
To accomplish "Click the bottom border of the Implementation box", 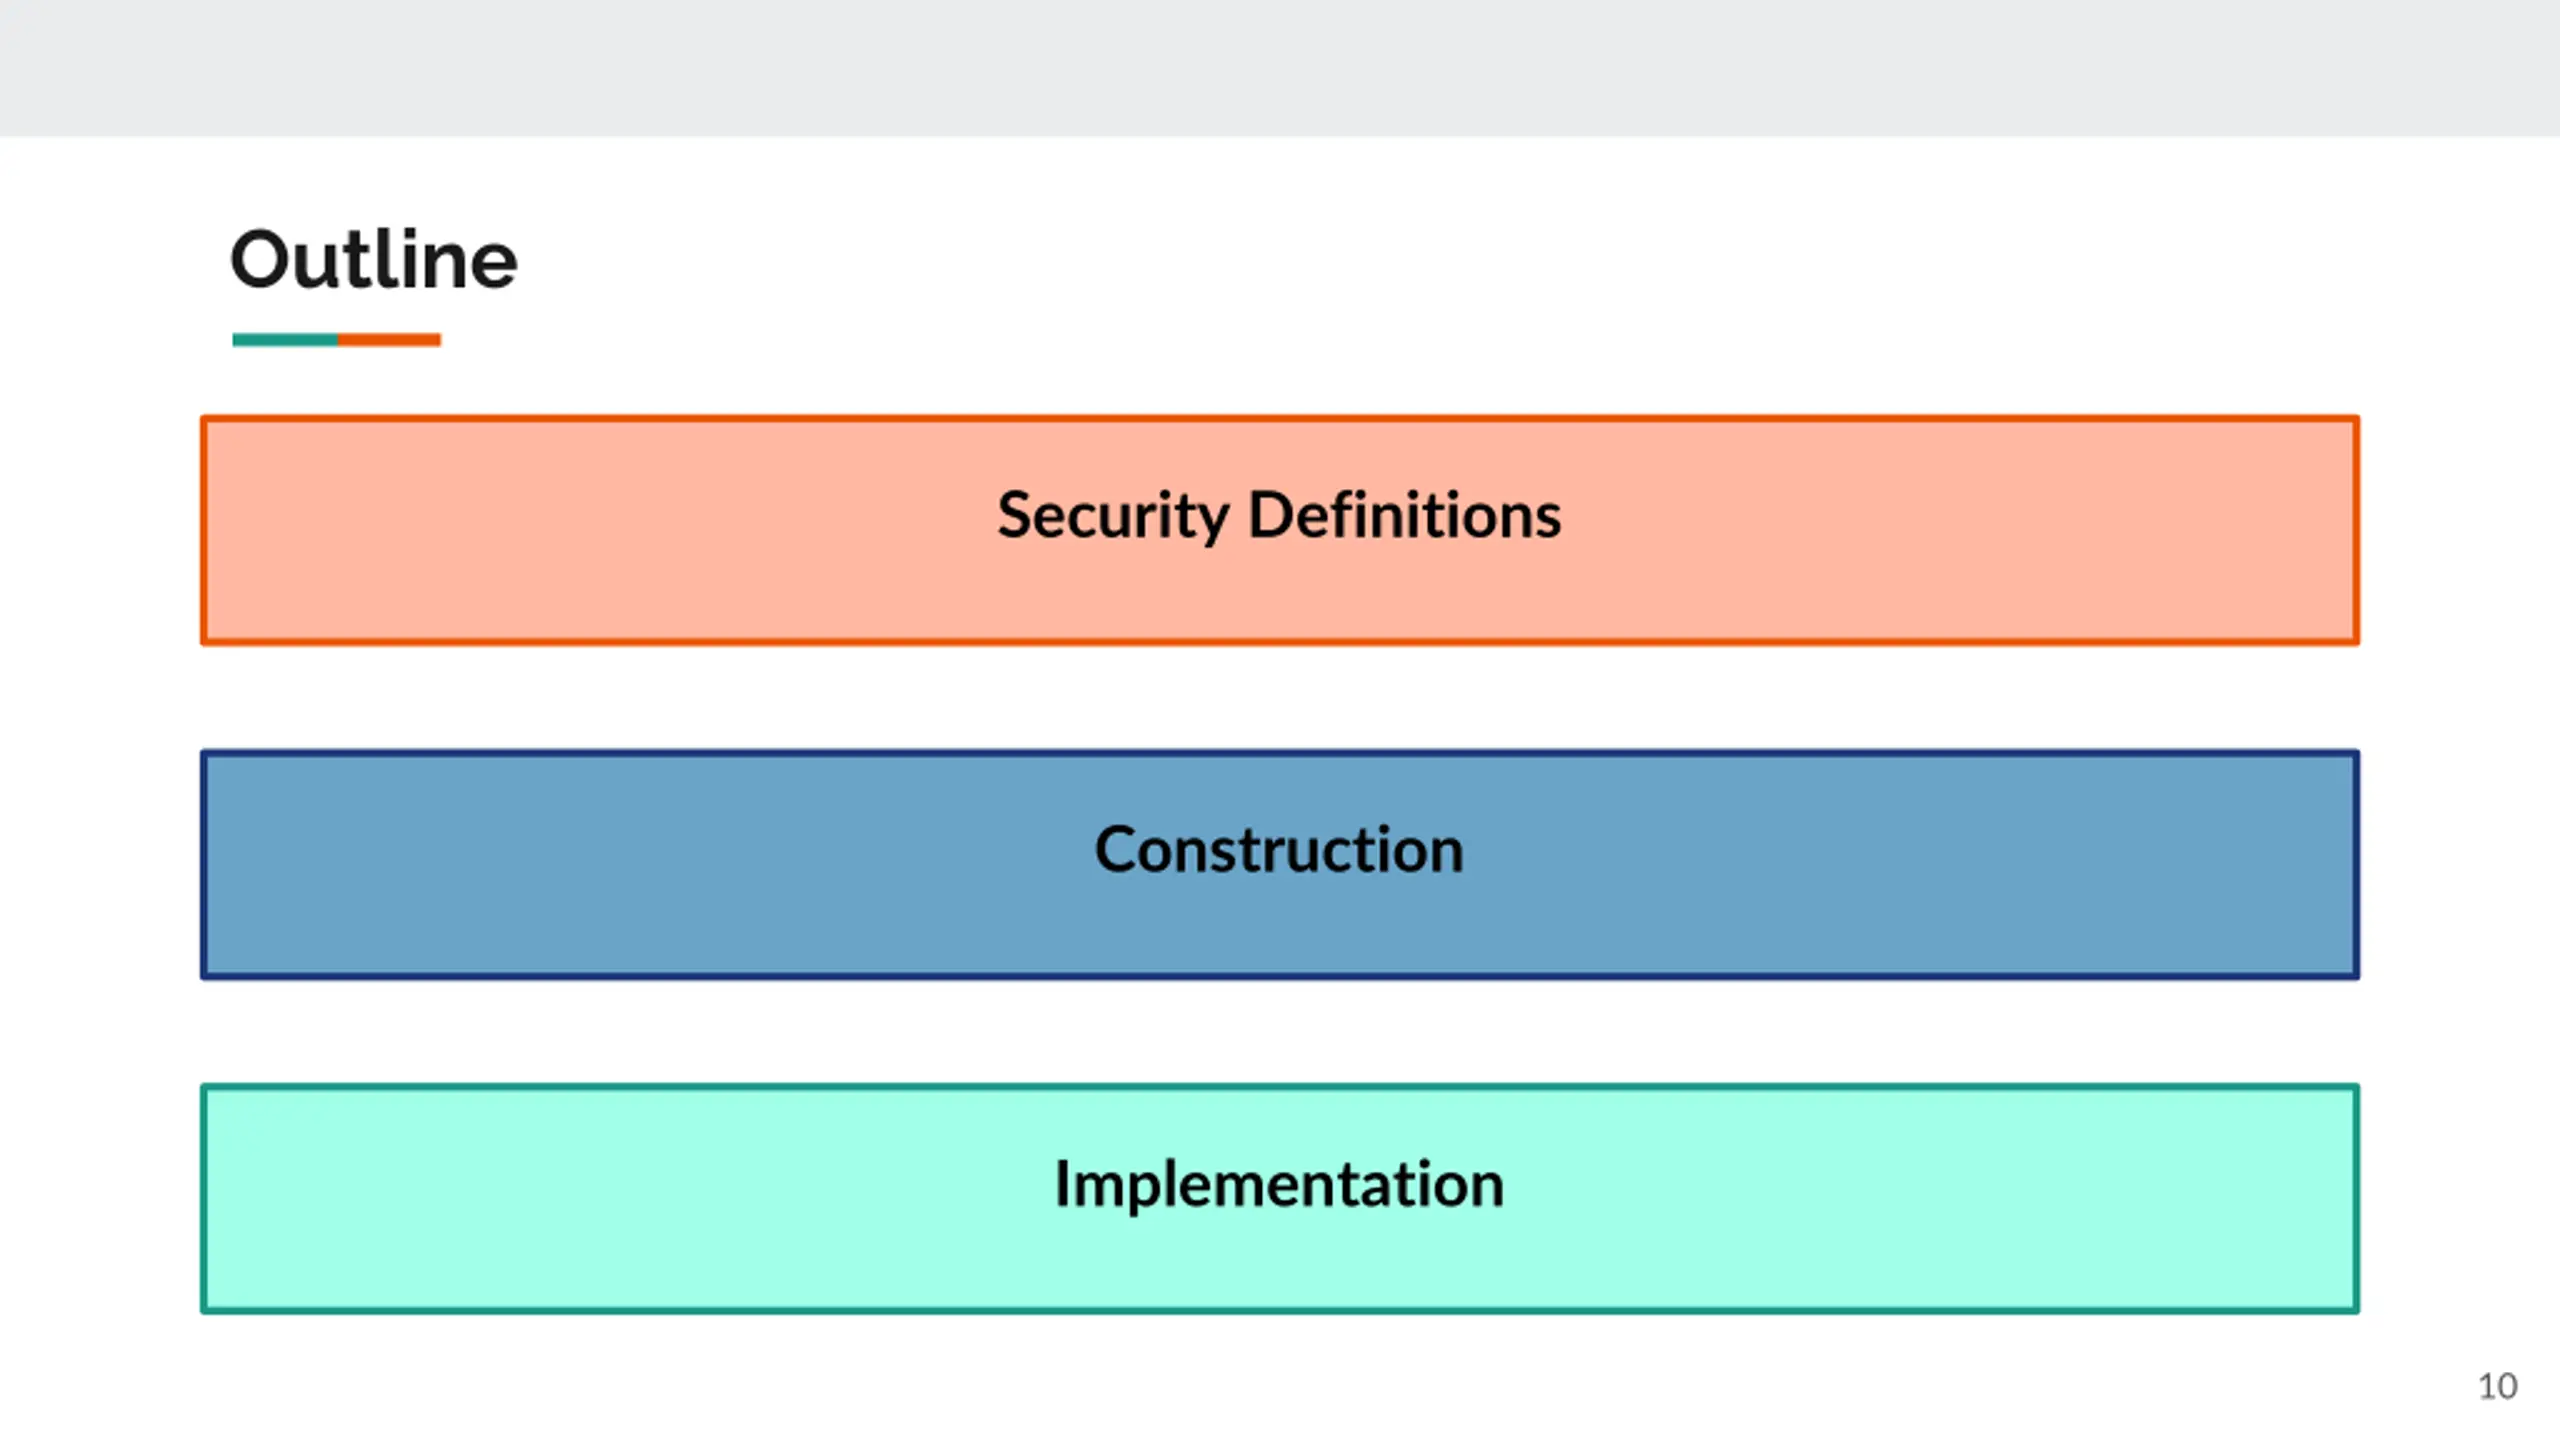I will coord(1280,1310).
